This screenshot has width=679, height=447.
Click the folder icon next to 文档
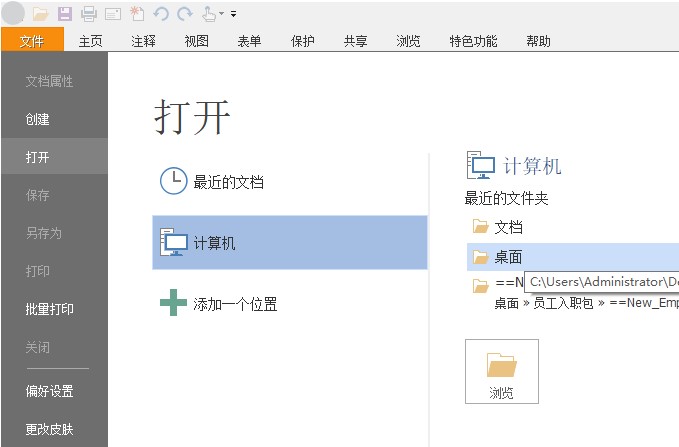[480, 226]
